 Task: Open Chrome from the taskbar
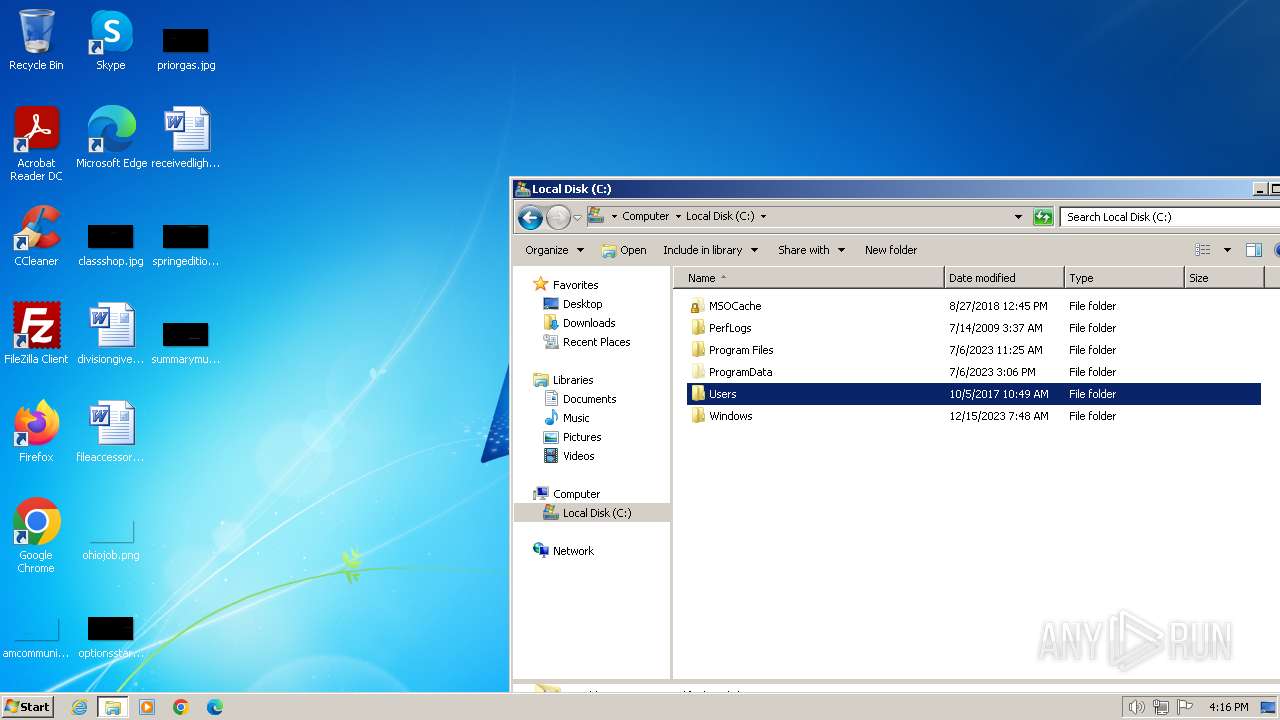[181, 707]
